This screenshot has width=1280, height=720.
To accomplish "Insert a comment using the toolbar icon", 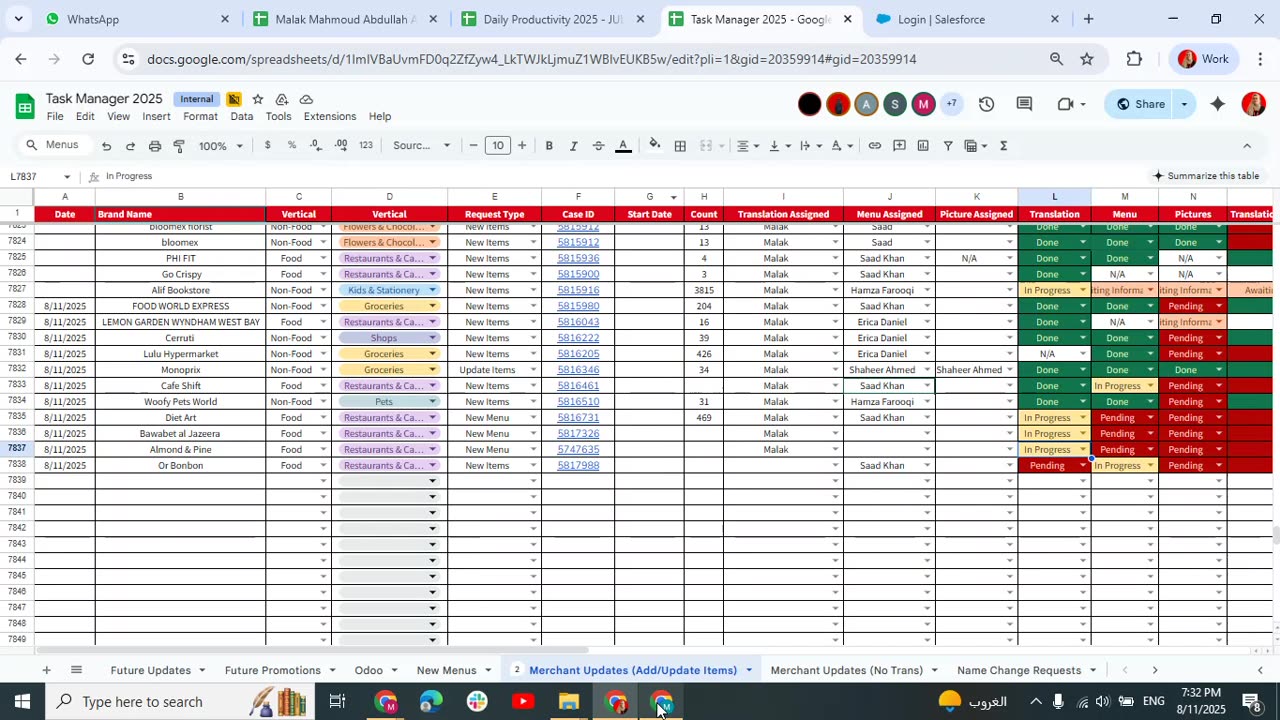I will point(899,146).
